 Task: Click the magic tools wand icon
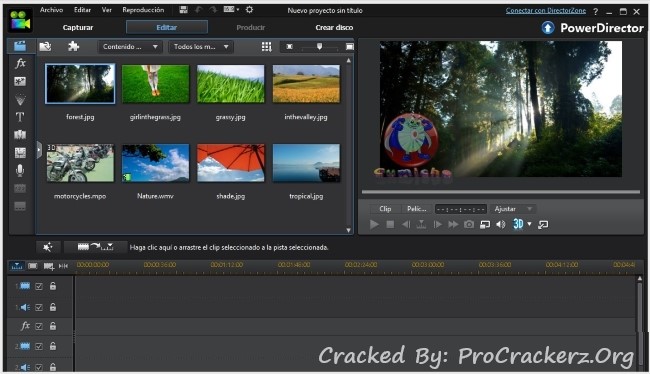tap(48, 247)
